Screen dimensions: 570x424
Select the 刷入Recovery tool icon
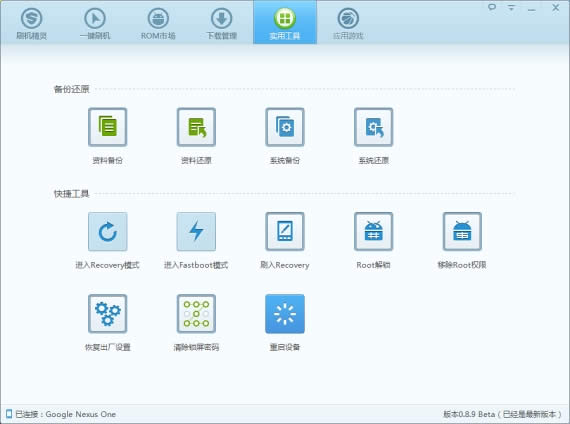[285, 232]
